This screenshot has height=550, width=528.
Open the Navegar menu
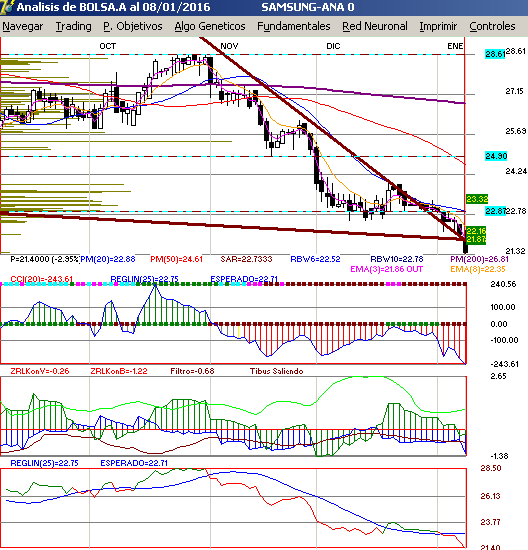click(22, 26)
